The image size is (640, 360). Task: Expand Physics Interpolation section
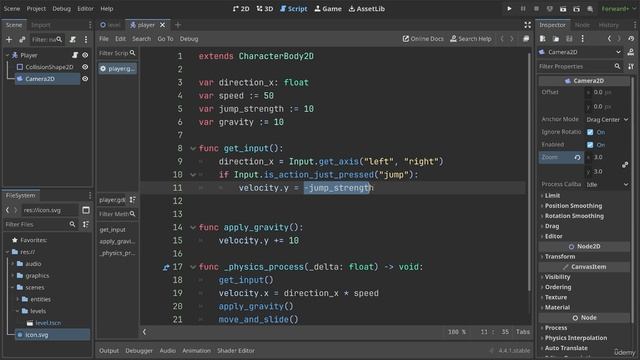click(576, 338)
